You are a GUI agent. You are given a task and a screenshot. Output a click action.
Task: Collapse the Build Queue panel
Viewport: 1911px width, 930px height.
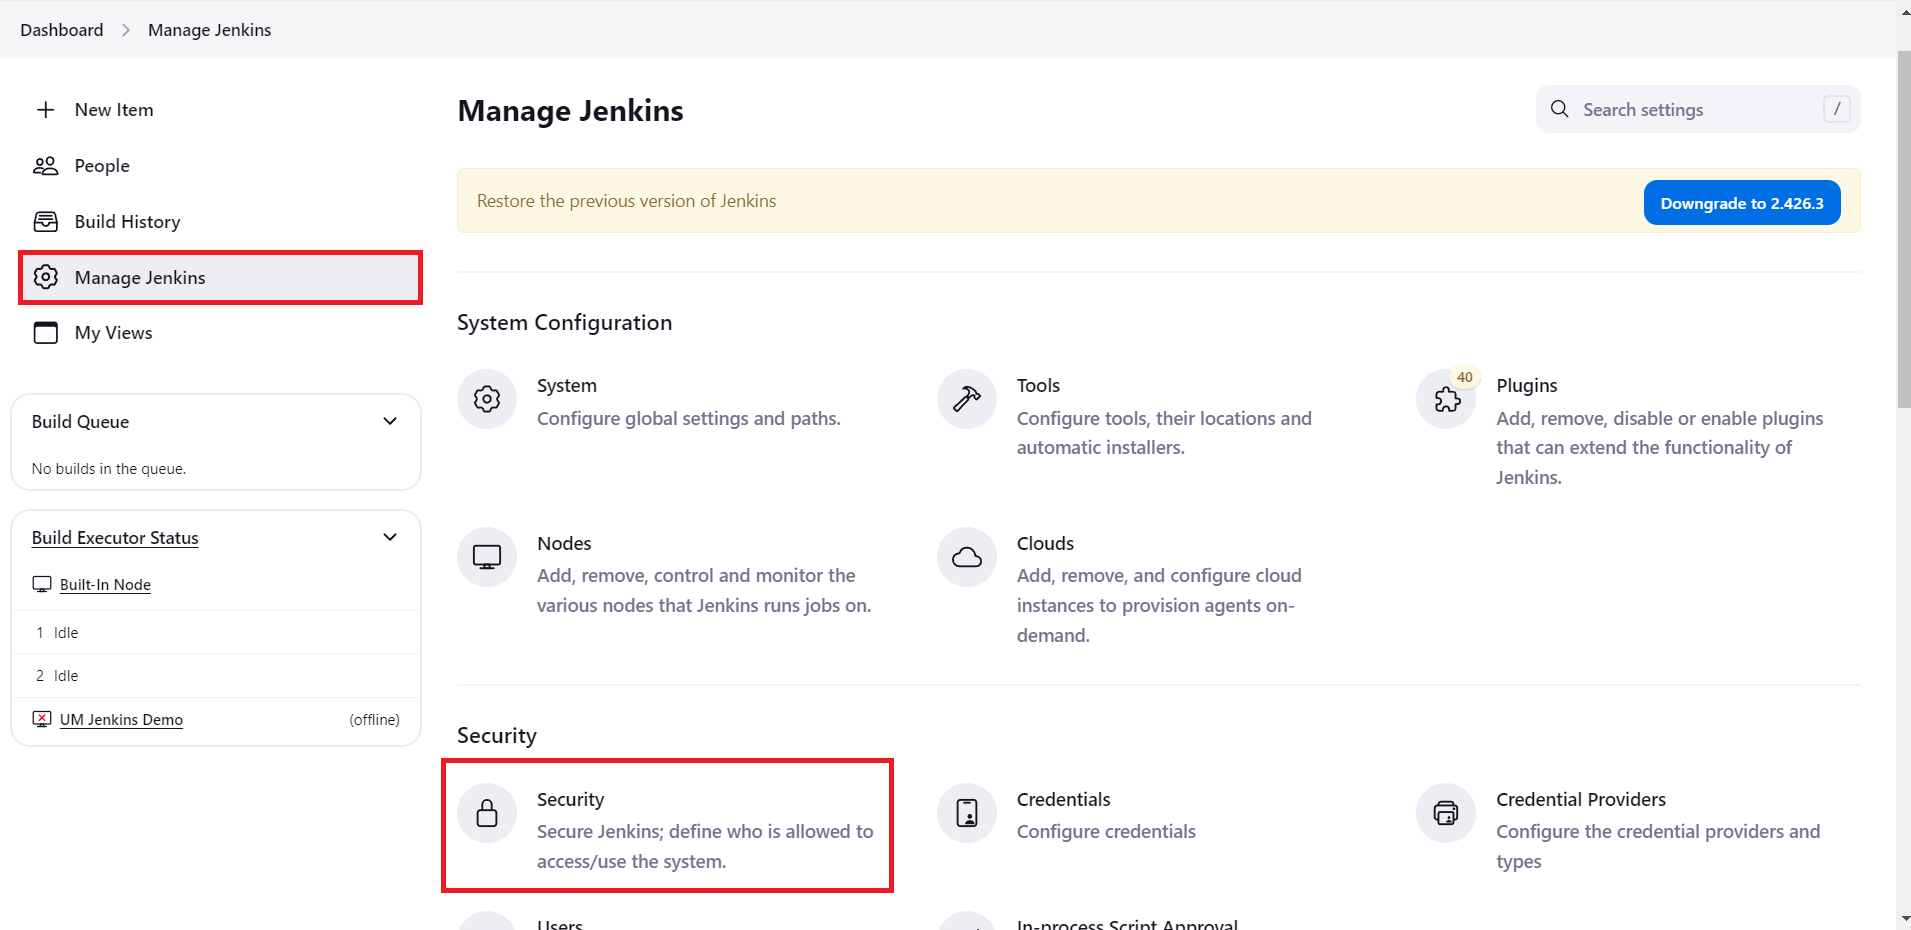click(390, 421)
